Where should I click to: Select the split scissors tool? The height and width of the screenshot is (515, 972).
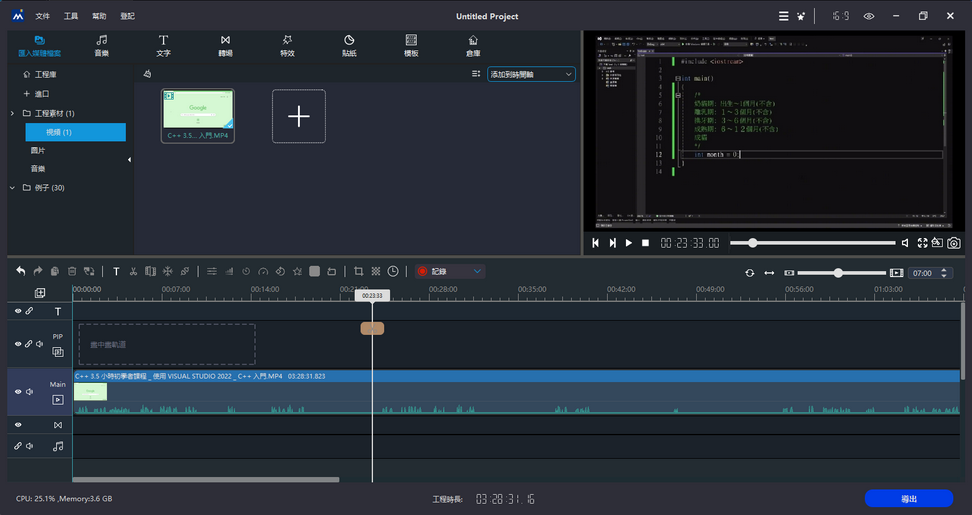click(133, 271)
